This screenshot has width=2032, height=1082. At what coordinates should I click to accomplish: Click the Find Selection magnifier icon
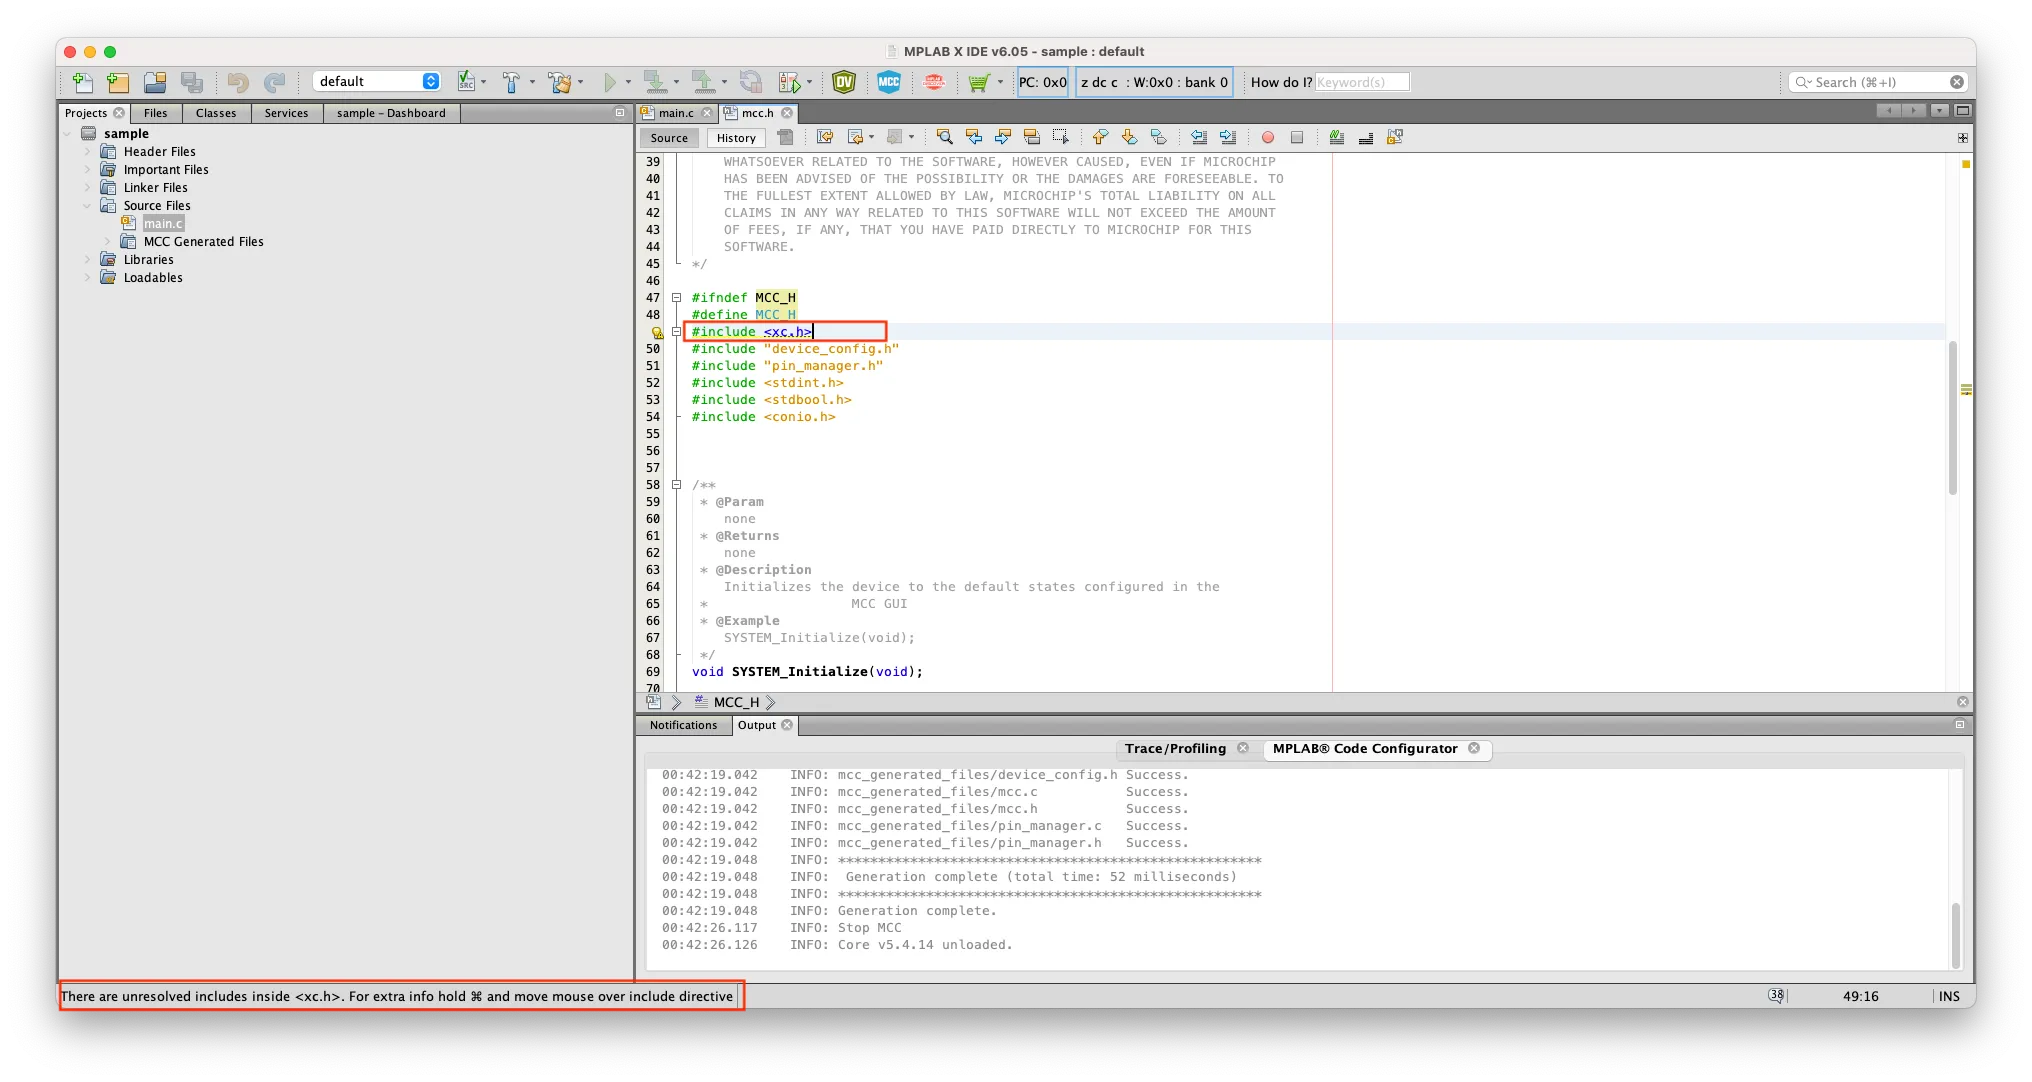coord(944,137)
